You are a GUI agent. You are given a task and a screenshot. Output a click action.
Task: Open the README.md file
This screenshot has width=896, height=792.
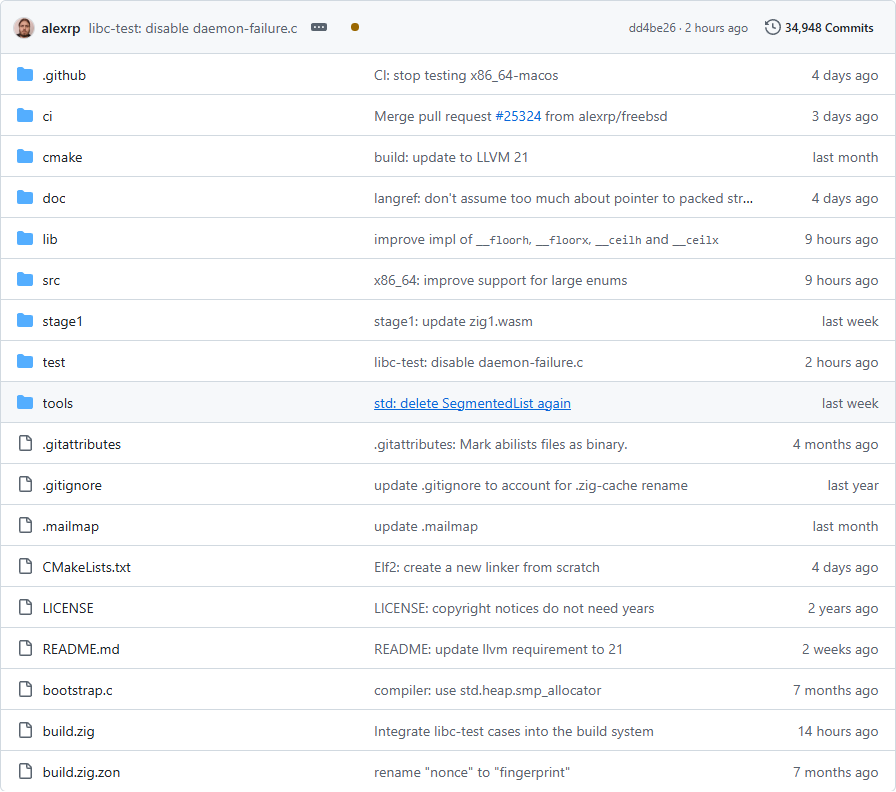[81, 649]
